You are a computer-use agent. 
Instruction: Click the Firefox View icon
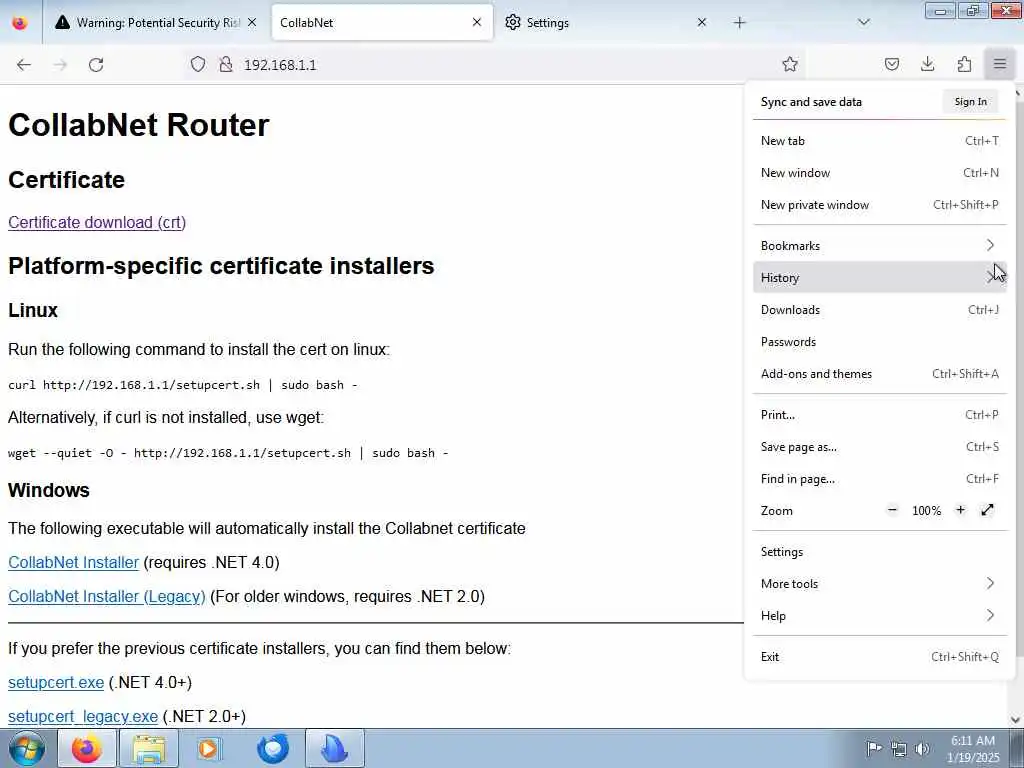[x=20, y=23]
